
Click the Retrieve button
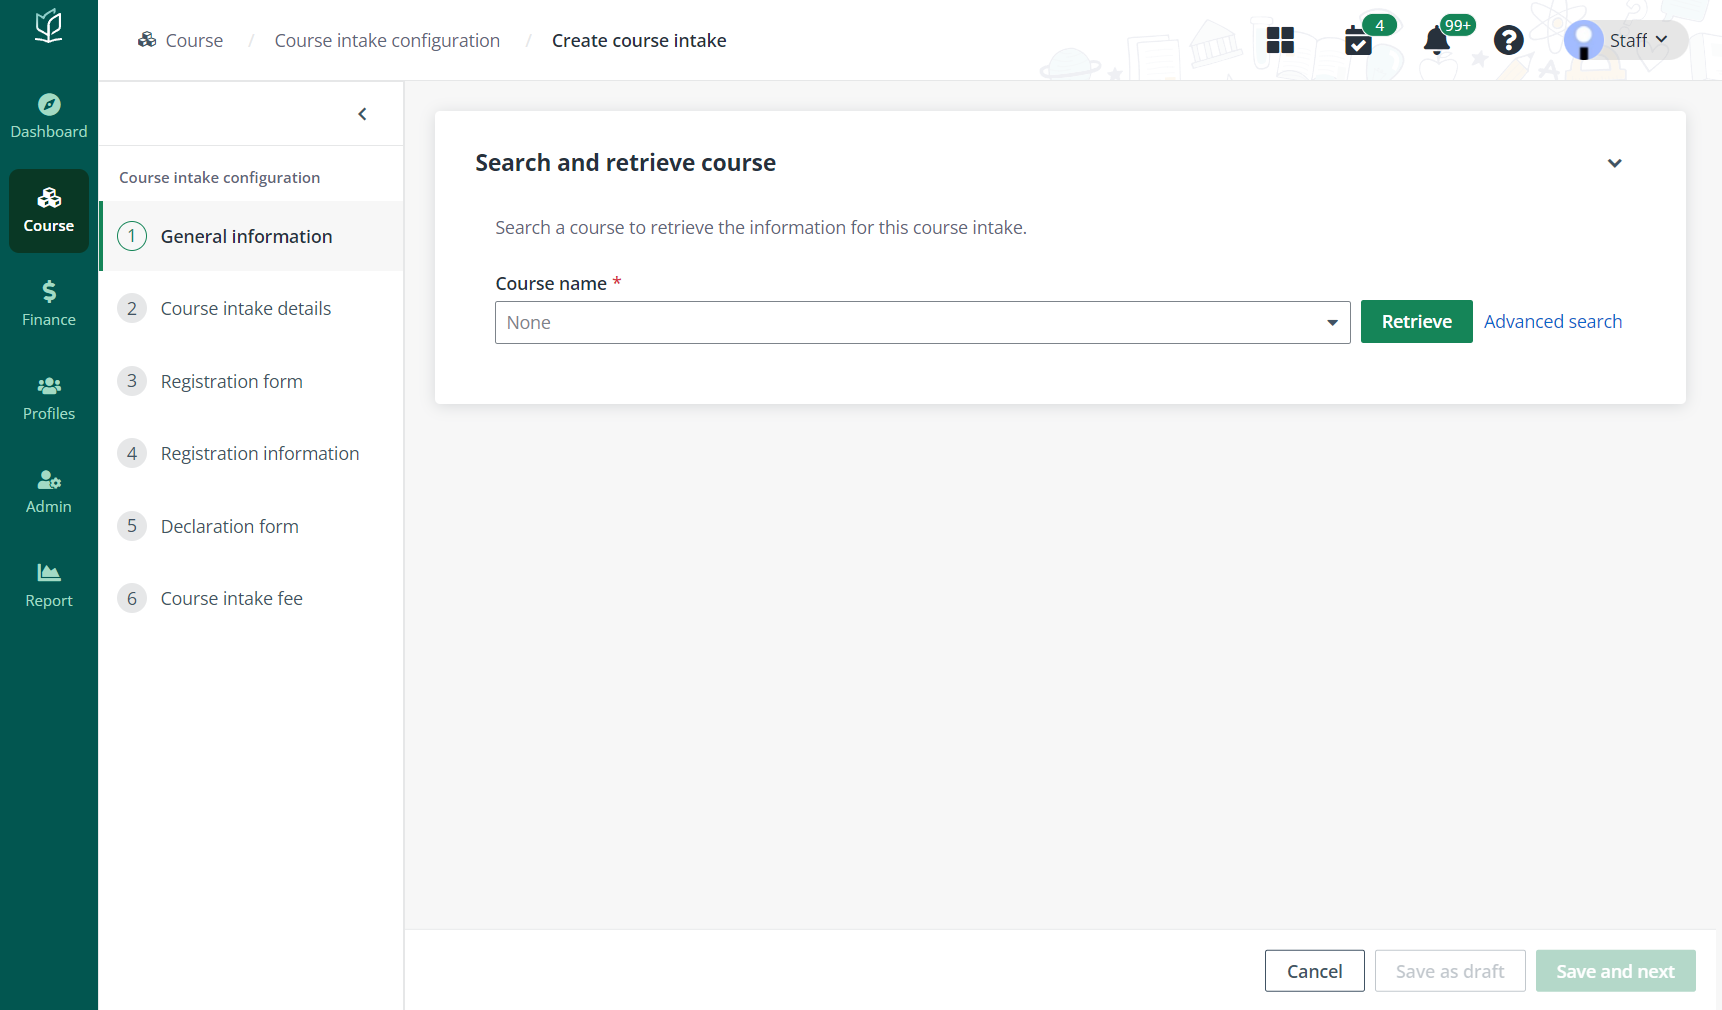tap(1416, 322)
